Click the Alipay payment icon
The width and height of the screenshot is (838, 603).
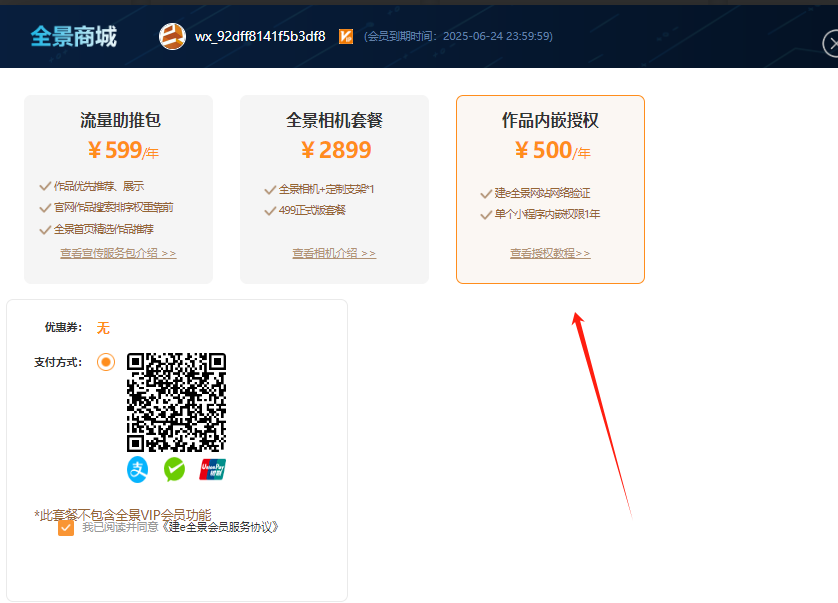pyautogui.click(x=137, y=470)
